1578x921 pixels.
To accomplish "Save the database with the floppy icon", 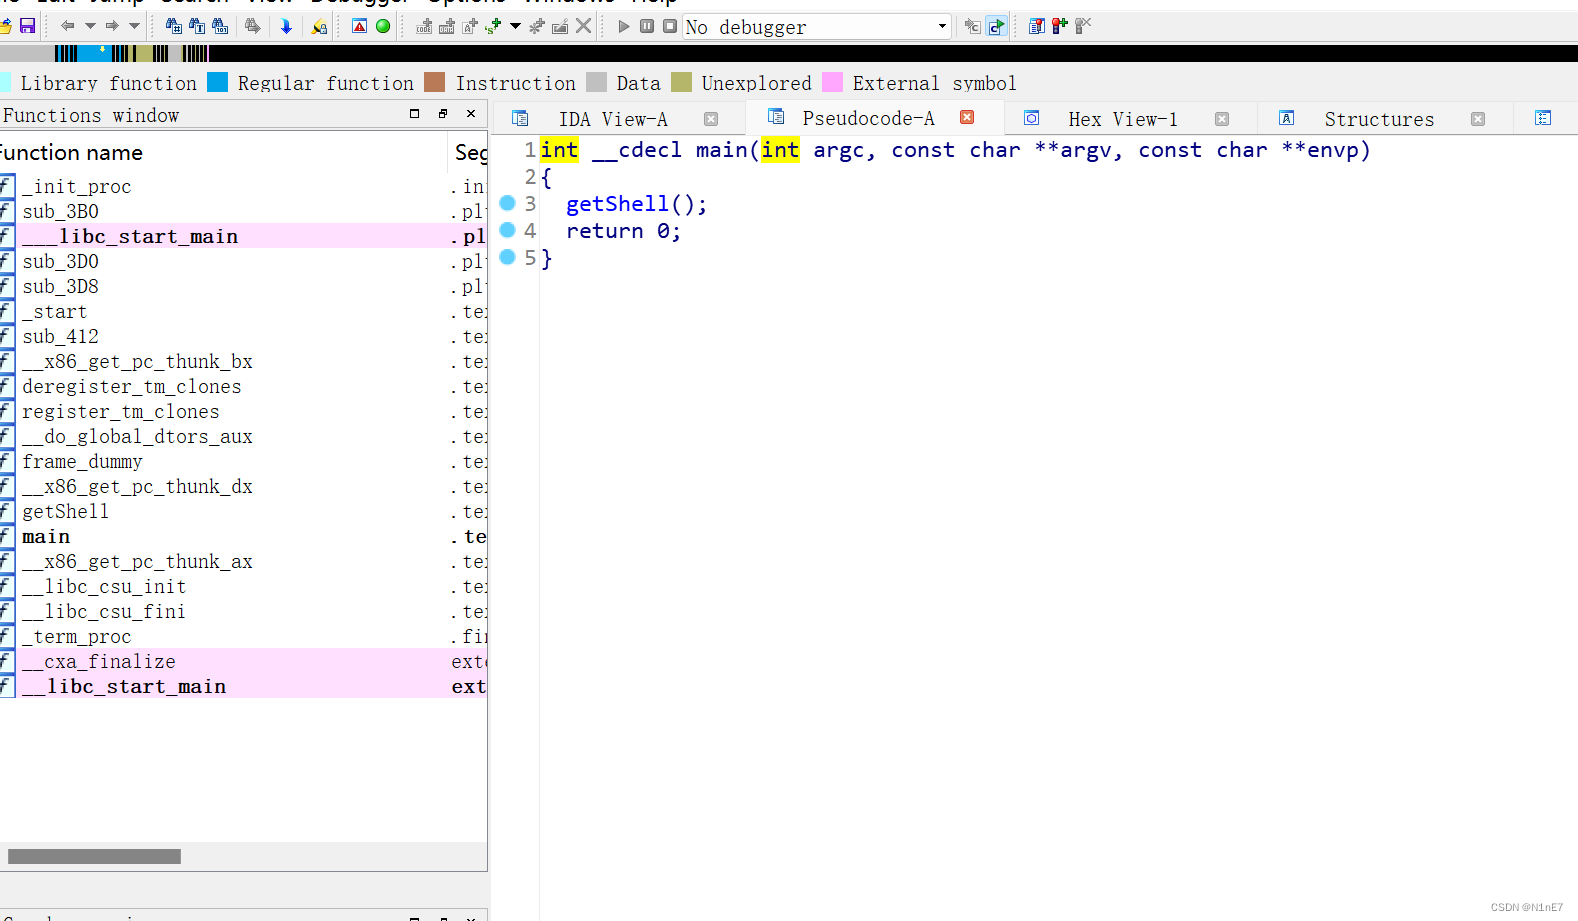I will click(27, 26).
